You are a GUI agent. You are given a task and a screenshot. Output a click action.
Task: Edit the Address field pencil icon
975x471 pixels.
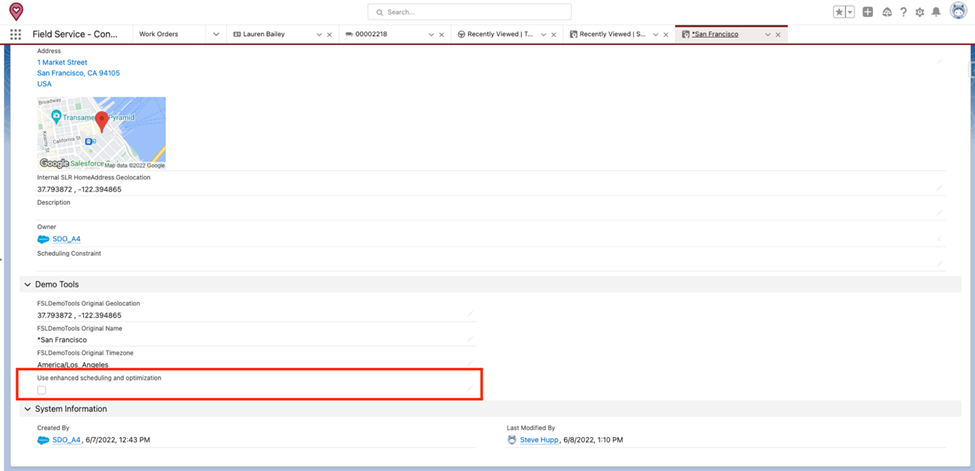coord(940,61)
